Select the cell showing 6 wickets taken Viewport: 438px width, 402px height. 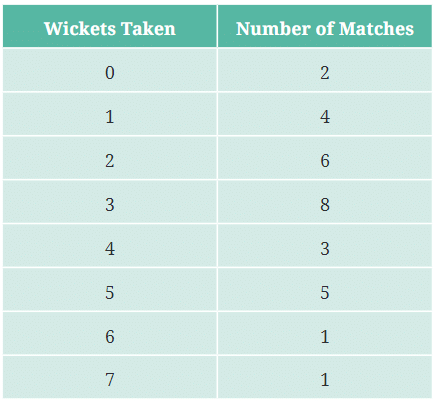pyautogui.click(x=110, y=333)
